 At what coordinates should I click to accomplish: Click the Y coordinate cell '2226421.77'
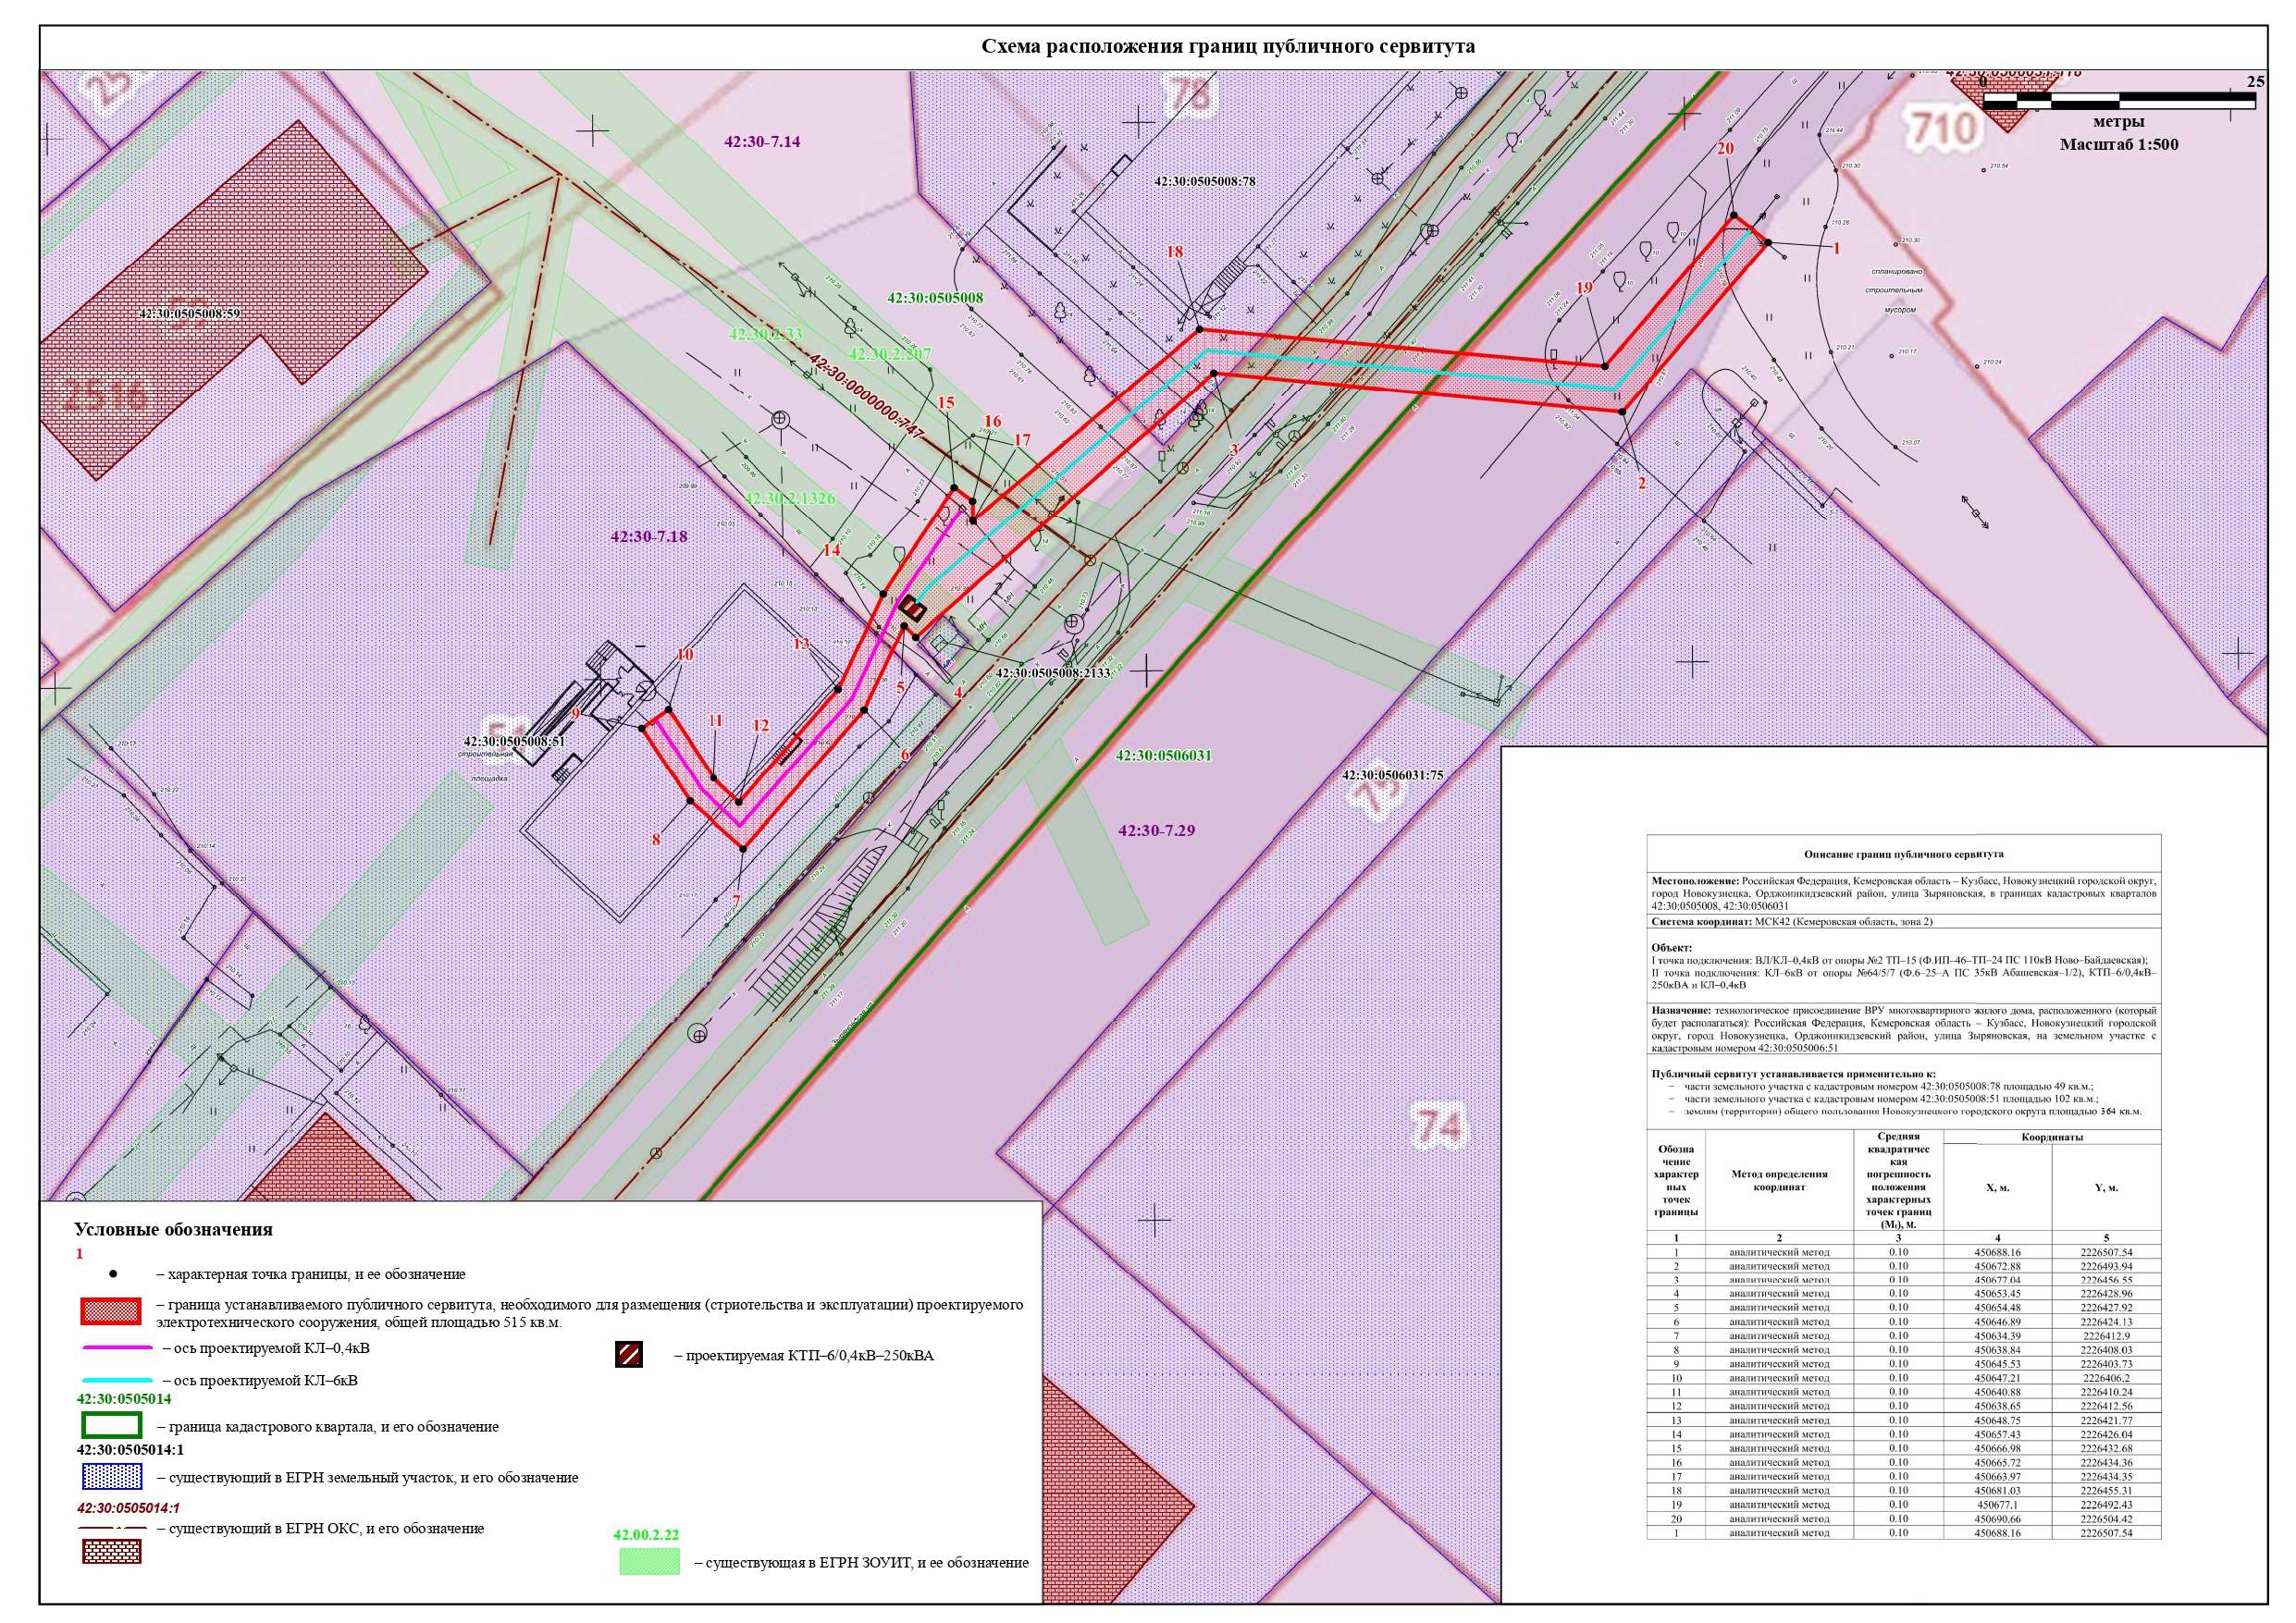tap(2105, 1420)
